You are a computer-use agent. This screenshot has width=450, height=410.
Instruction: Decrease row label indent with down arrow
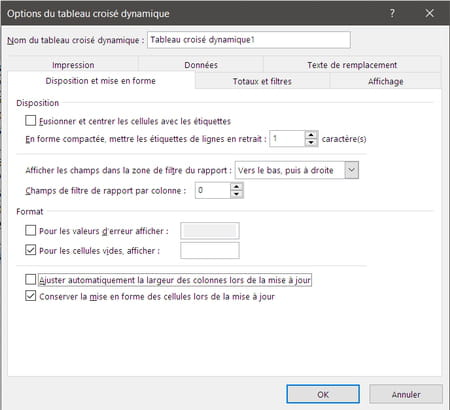311,143
